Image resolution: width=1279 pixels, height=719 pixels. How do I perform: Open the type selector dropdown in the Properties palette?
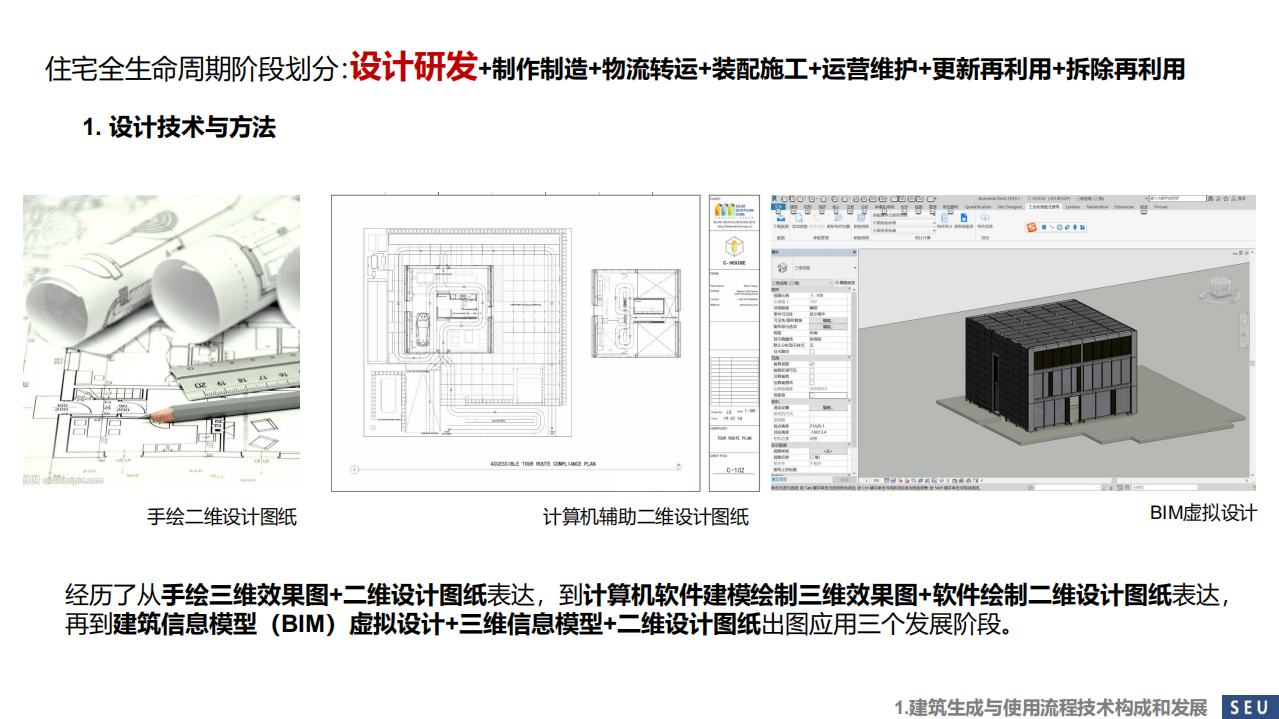[x=831, y=281]
